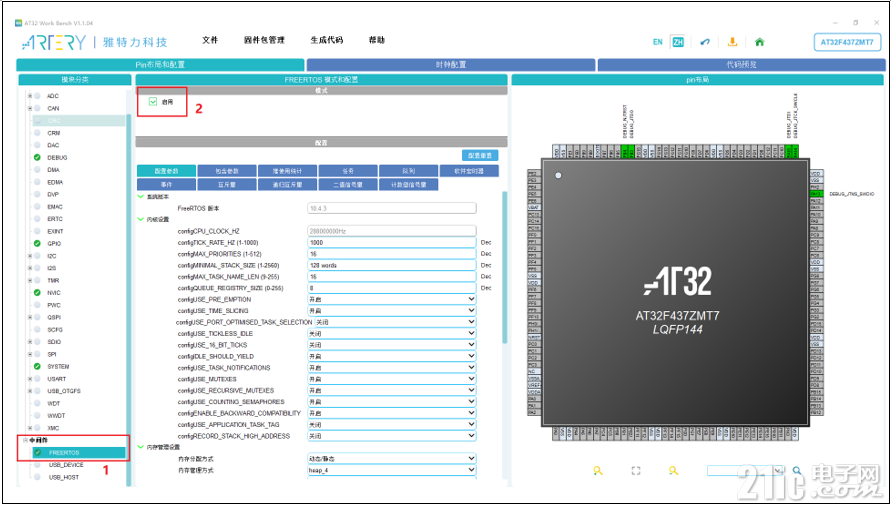
Task: Click the grey status circle beside WDT
Action: [37, 404]
